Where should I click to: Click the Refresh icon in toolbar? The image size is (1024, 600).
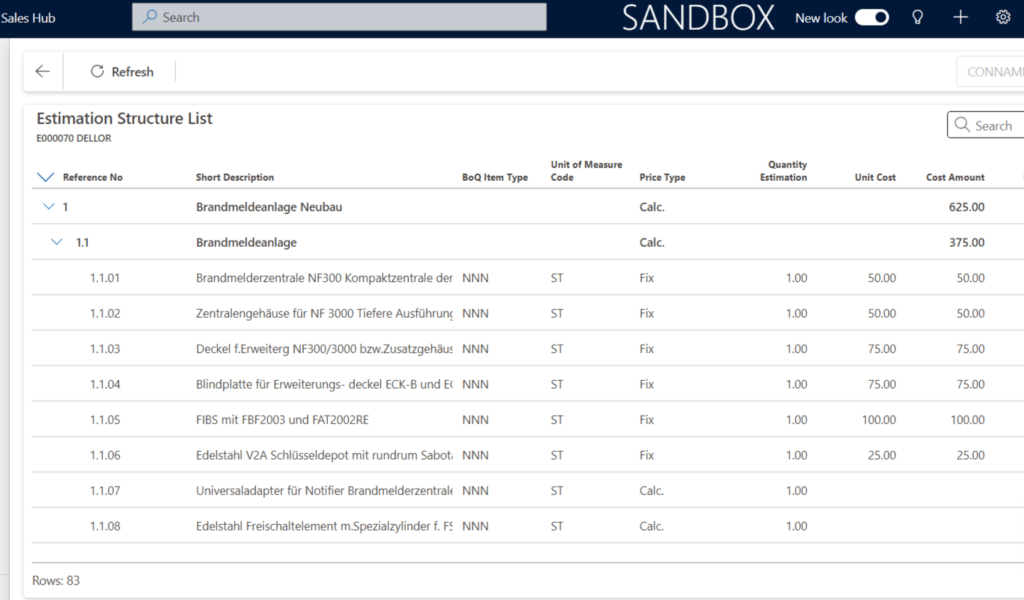(97, 72)
